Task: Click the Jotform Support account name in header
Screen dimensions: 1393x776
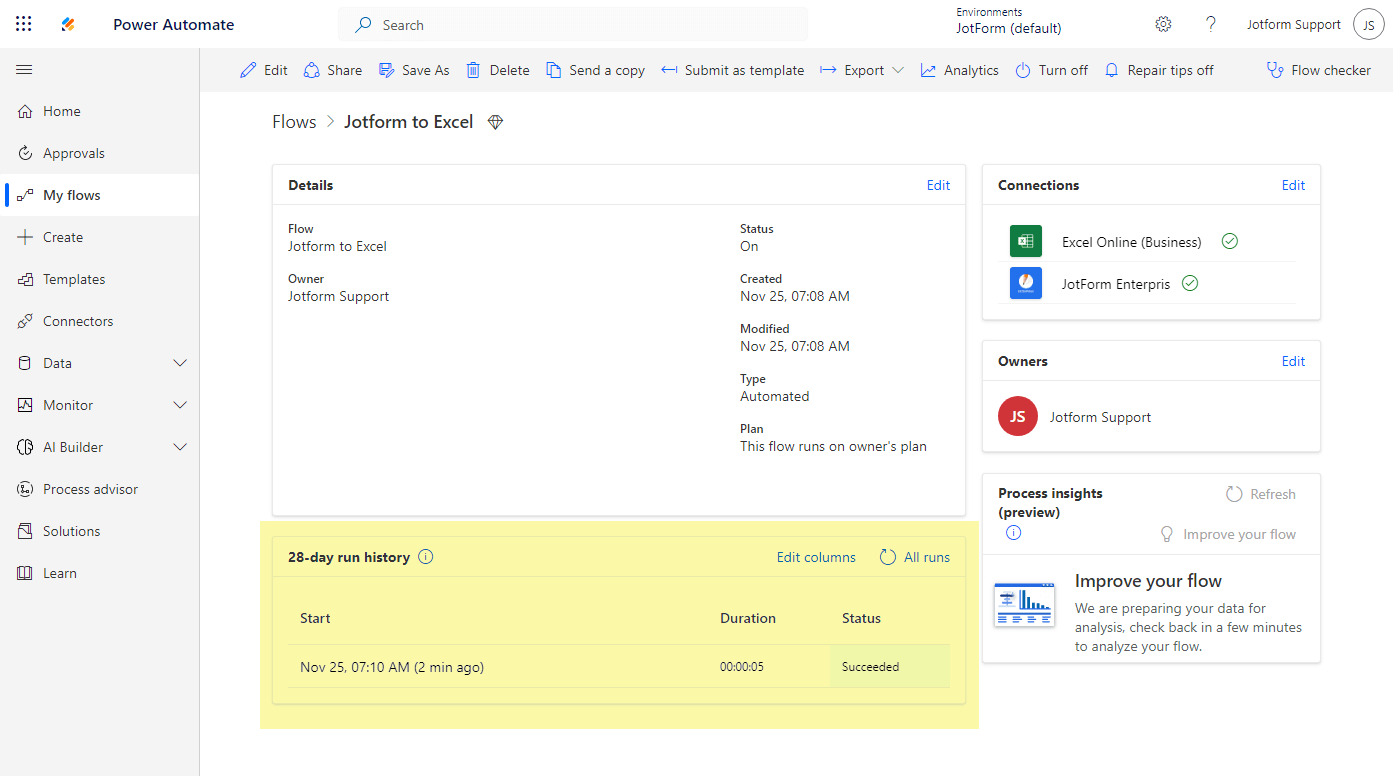Action: tap(1294, 25)
